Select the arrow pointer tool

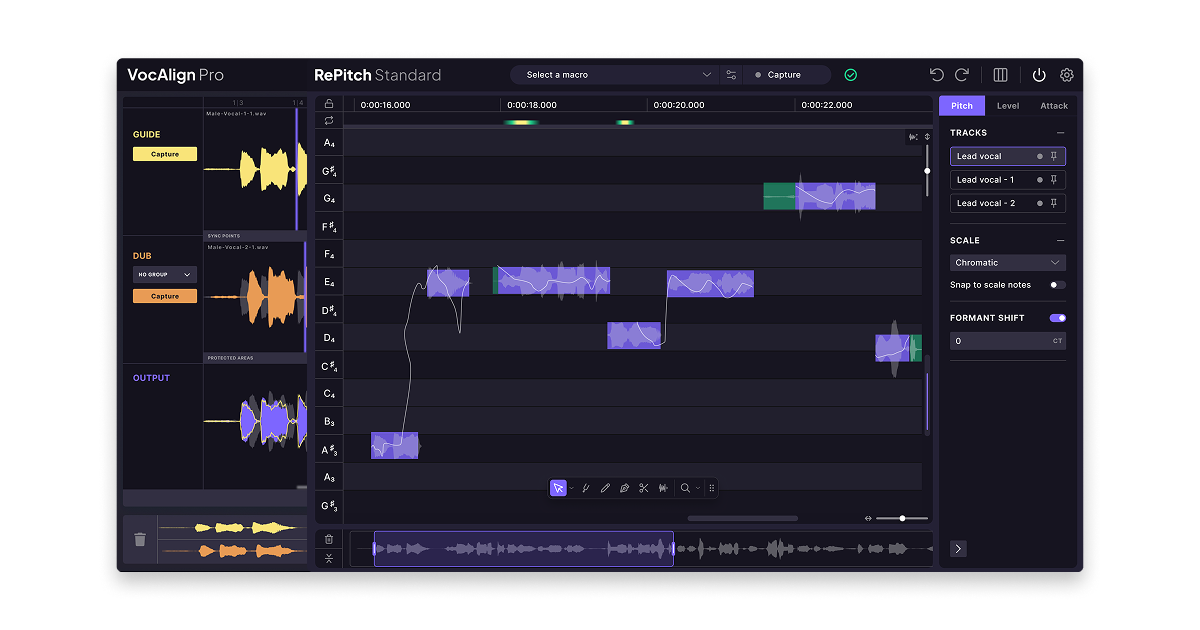pos(558,488)
